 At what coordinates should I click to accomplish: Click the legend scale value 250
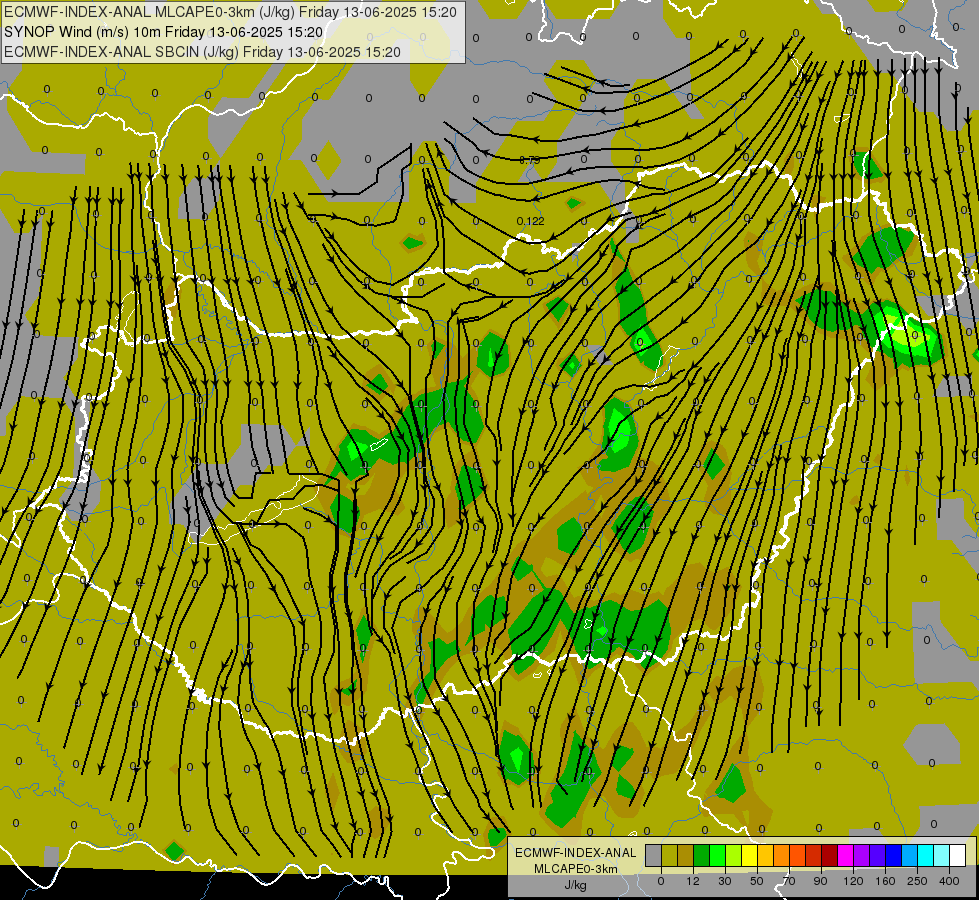[917, 881]
